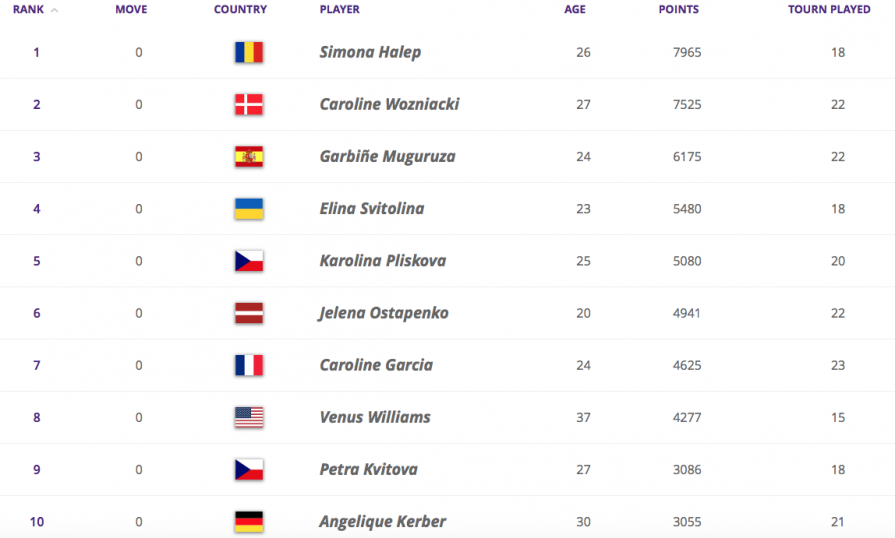This screenshot has height=538, width=895.
Task: Open Simona Halep's player profile
Action: (370, 52)
